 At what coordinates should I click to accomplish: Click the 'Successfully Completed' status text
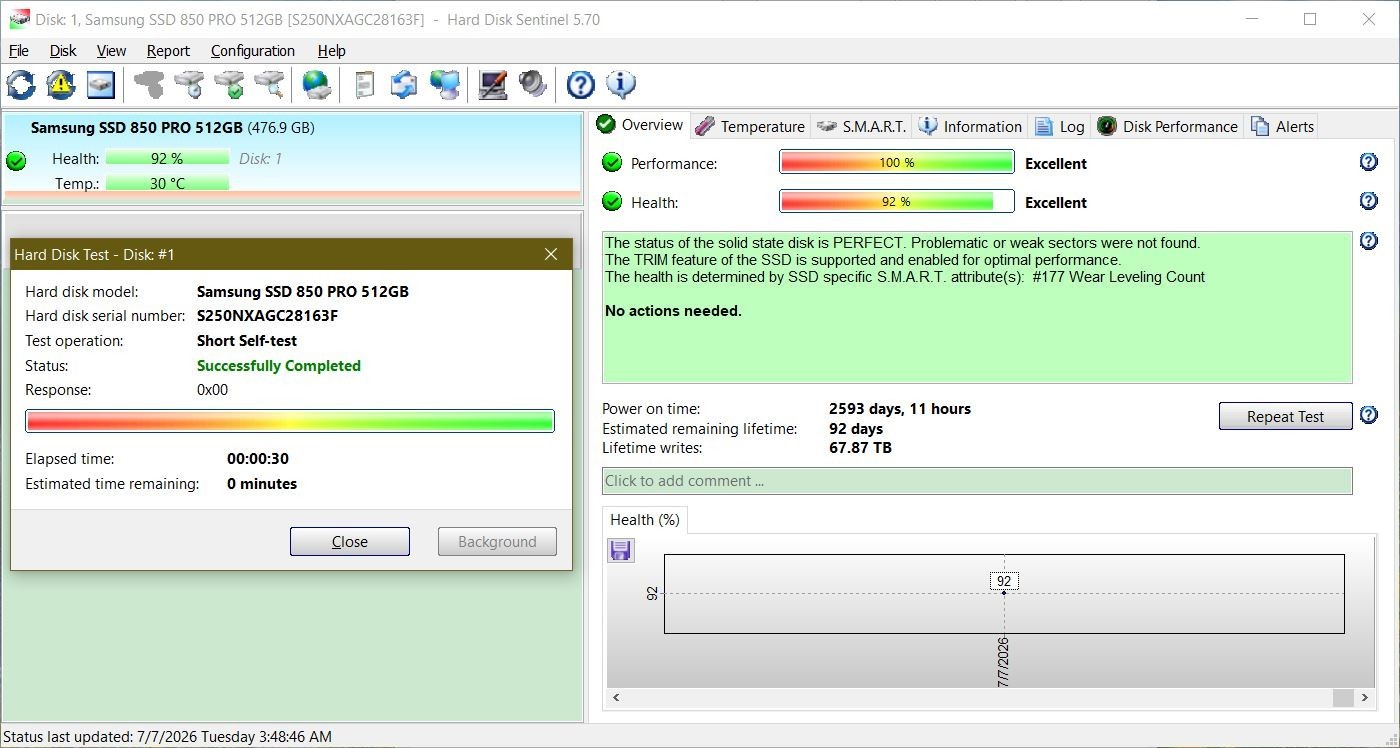point(279,366)
